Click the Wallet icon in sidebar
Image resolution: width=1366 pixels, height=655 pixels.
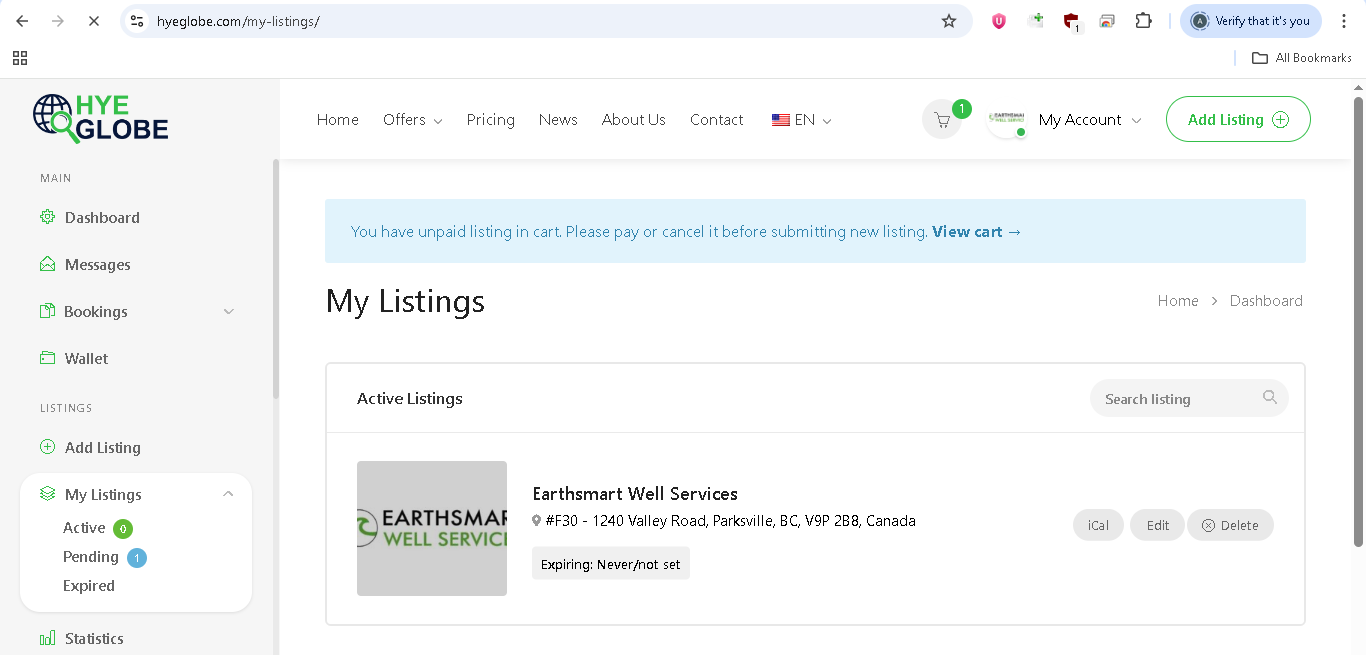click(47, 358)
